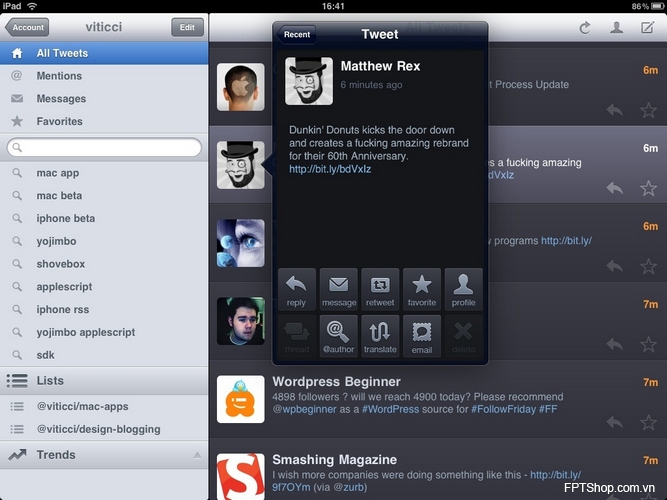
Task: Tap the message envelope button in popover
Action: [339, 289]
